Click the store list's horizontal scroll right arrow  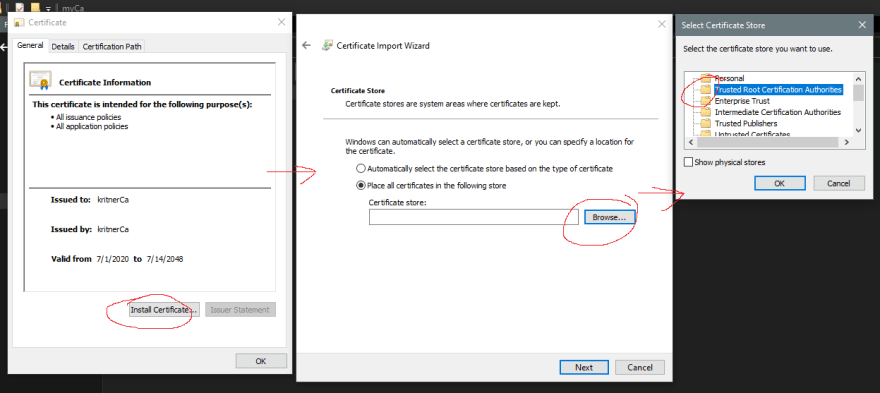847,143
